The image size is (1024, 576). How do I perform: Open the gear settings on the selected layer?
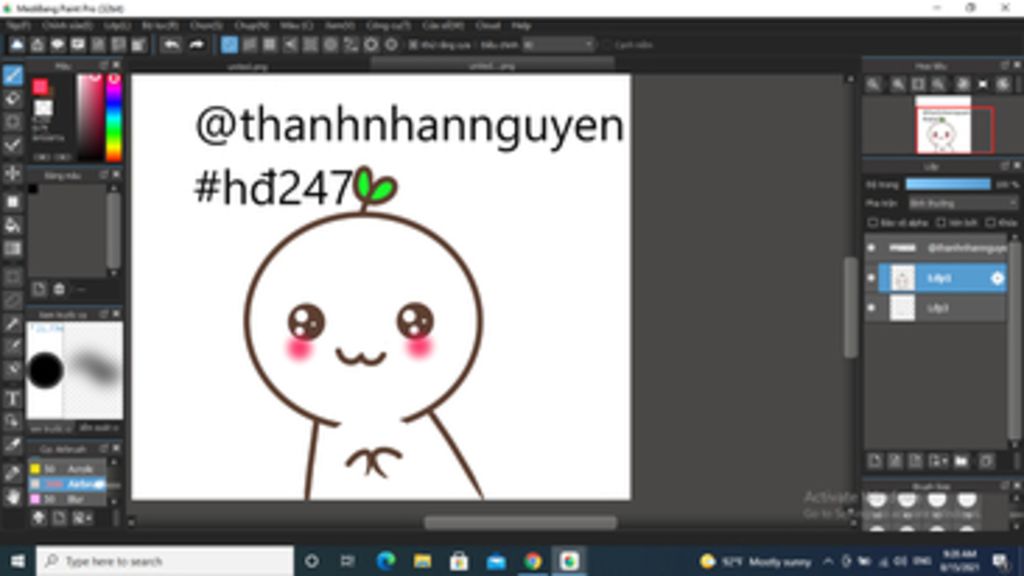tap(997, 278)
